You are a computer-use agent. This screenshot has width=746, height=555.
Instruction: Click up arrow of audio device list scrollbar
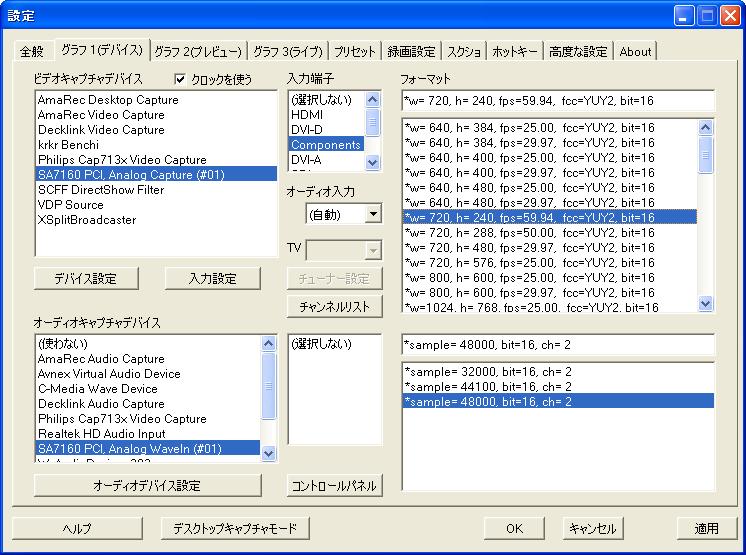click(268, 343)
